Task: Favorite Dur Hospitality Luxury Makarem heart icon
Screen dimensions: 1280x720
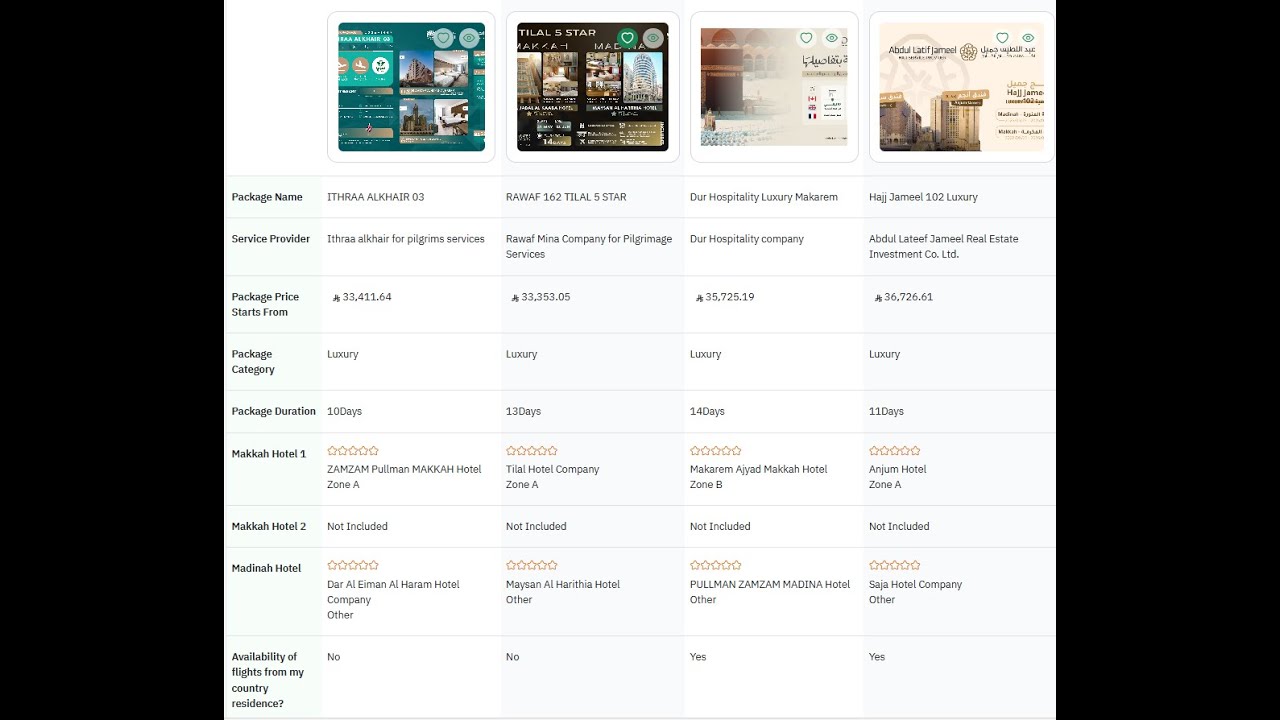Action: (806, 38)
